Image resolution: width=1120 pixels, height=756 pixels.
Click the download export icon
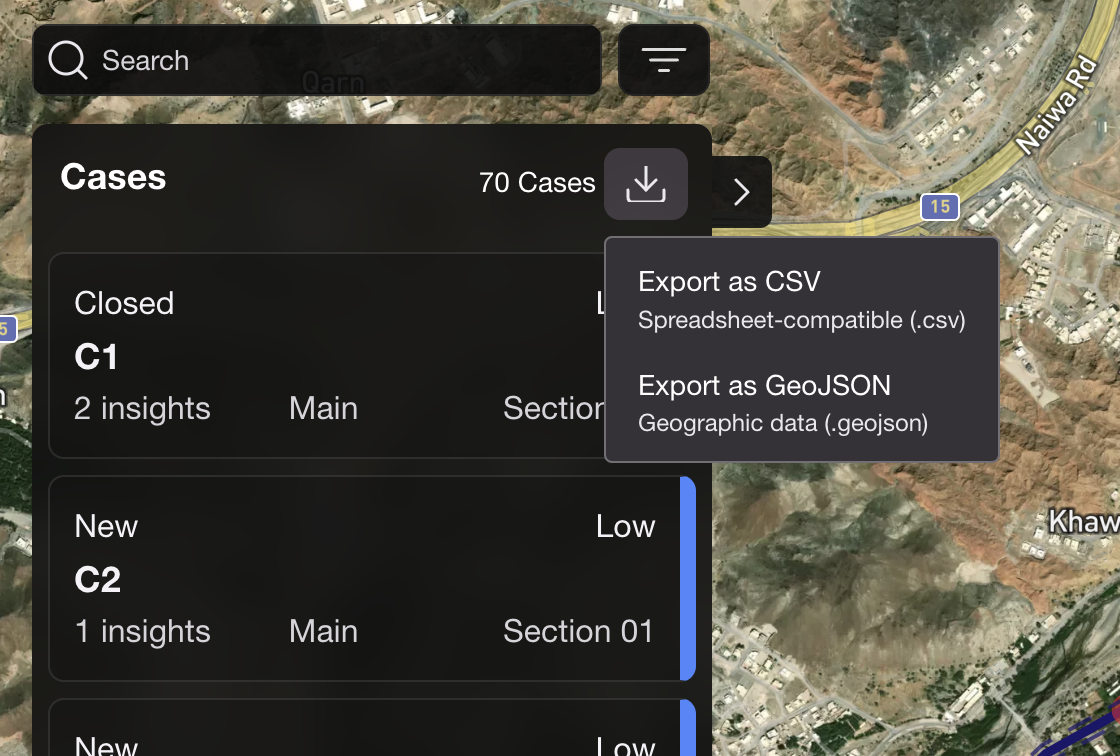pyautogui.click(x=646, y=184)
